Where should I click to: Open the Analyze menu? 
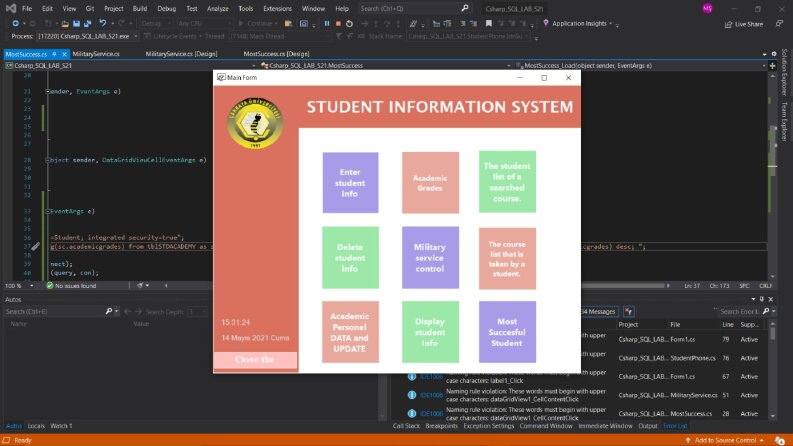[x=217, y=9]
